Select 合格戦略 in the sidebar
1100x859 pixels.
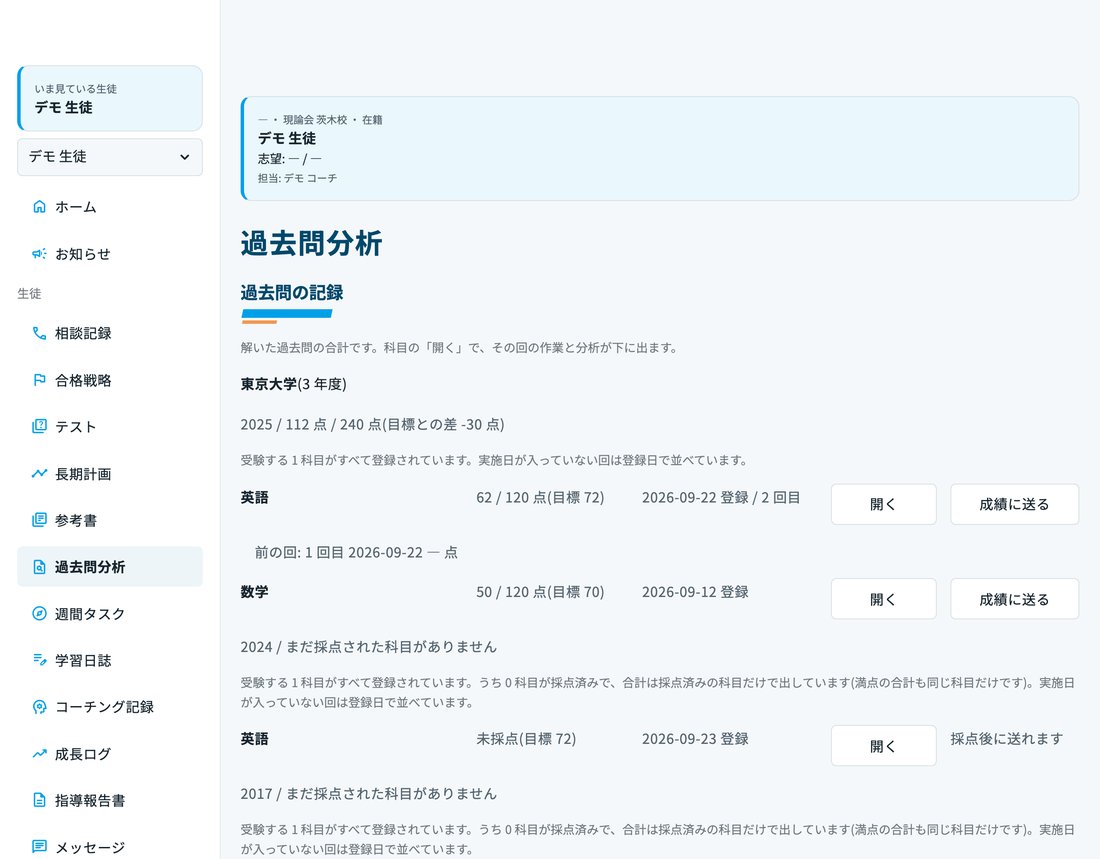tap(110, 380)
